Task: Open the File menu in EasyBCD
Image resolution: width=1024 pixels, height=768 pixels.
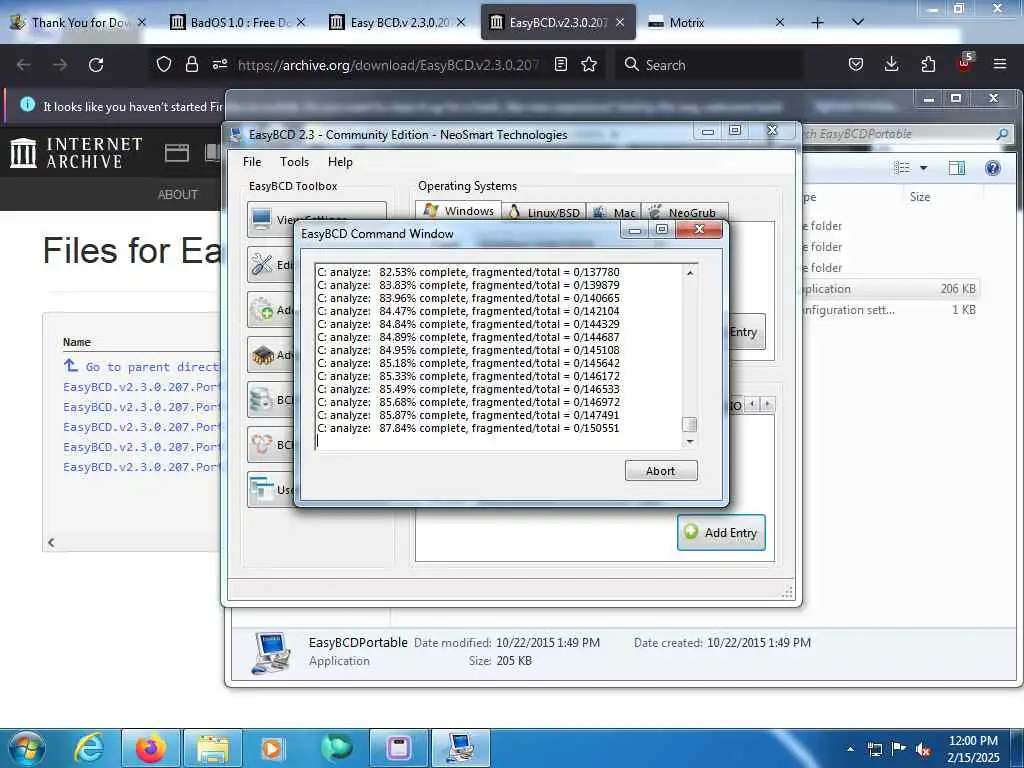Action: (252, 162)
